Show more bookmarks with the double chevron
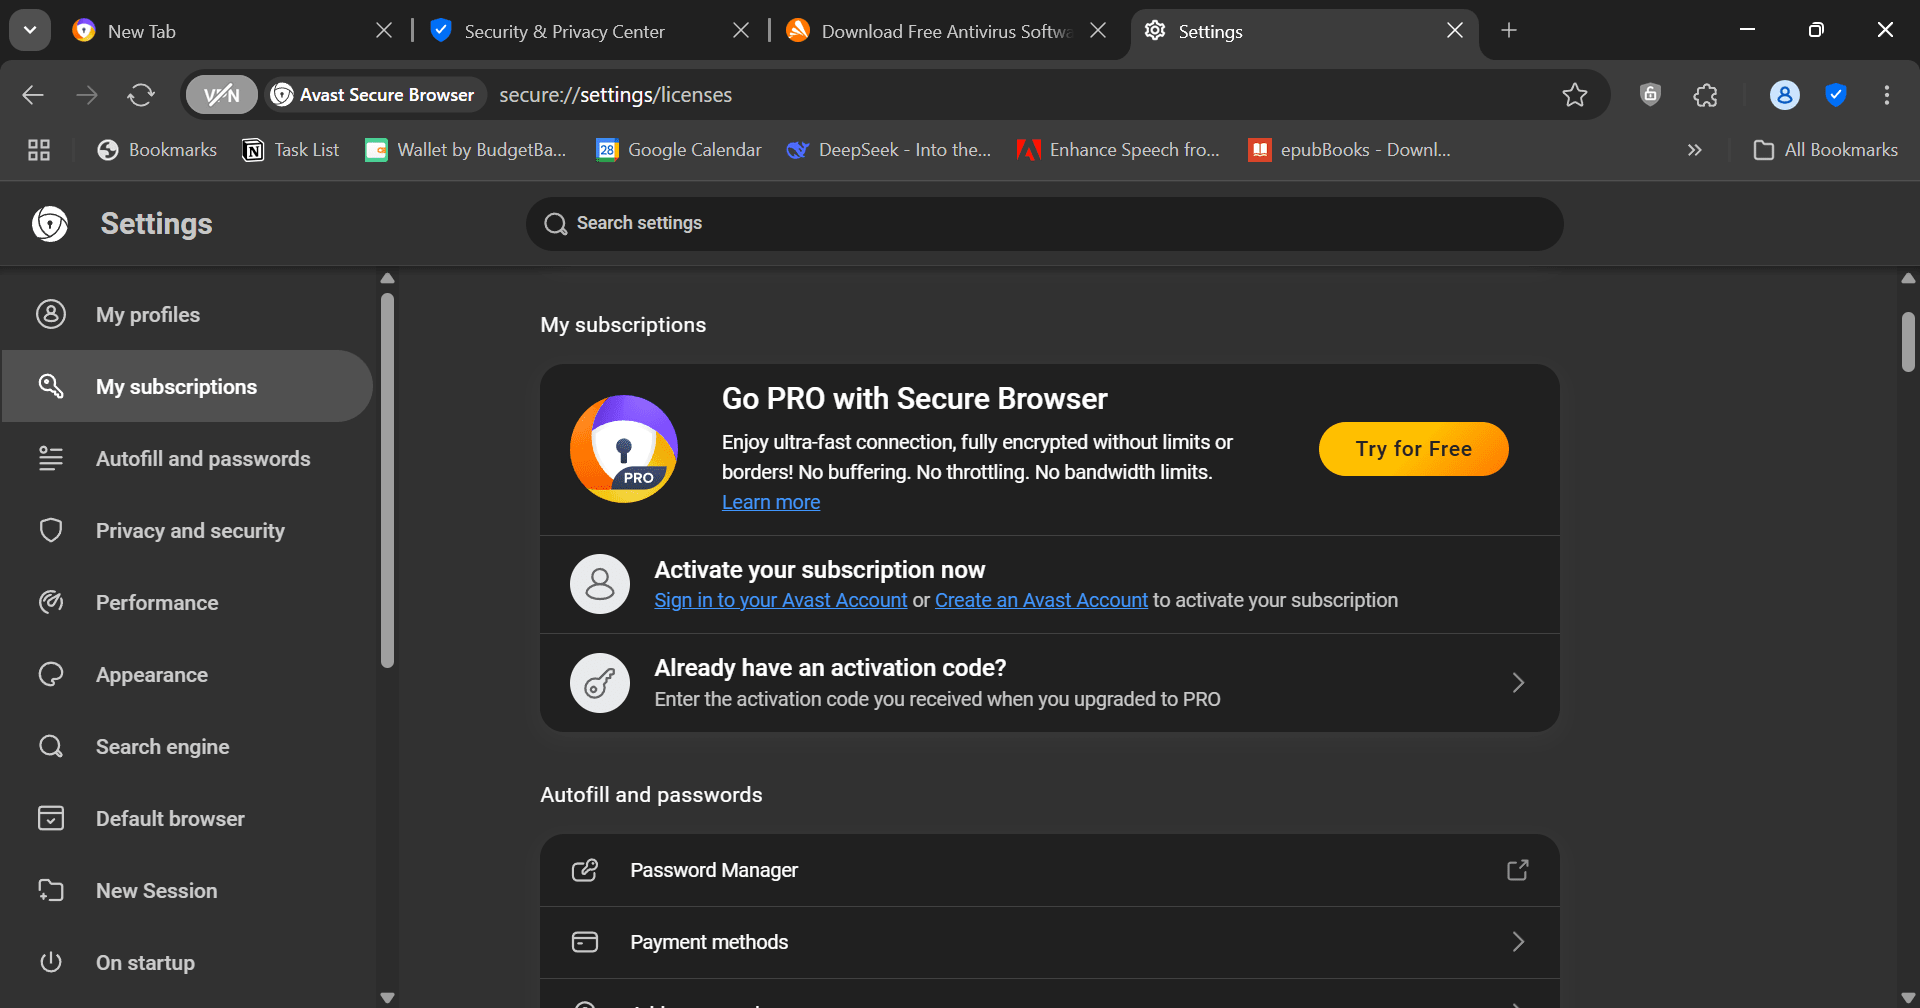The width and height of the screenshot is (1920, 1008). (1694, 150)
